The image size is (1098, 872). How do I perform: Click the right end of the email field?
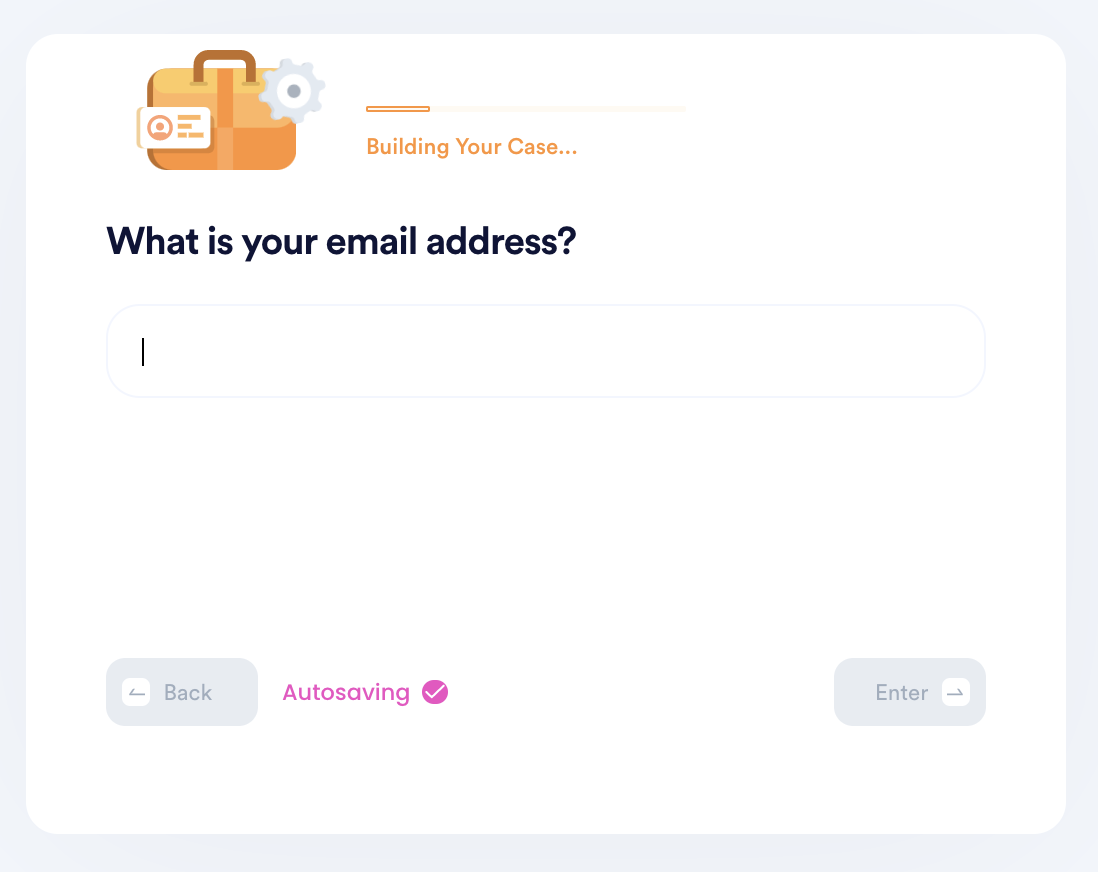click(x=959, y=351)
